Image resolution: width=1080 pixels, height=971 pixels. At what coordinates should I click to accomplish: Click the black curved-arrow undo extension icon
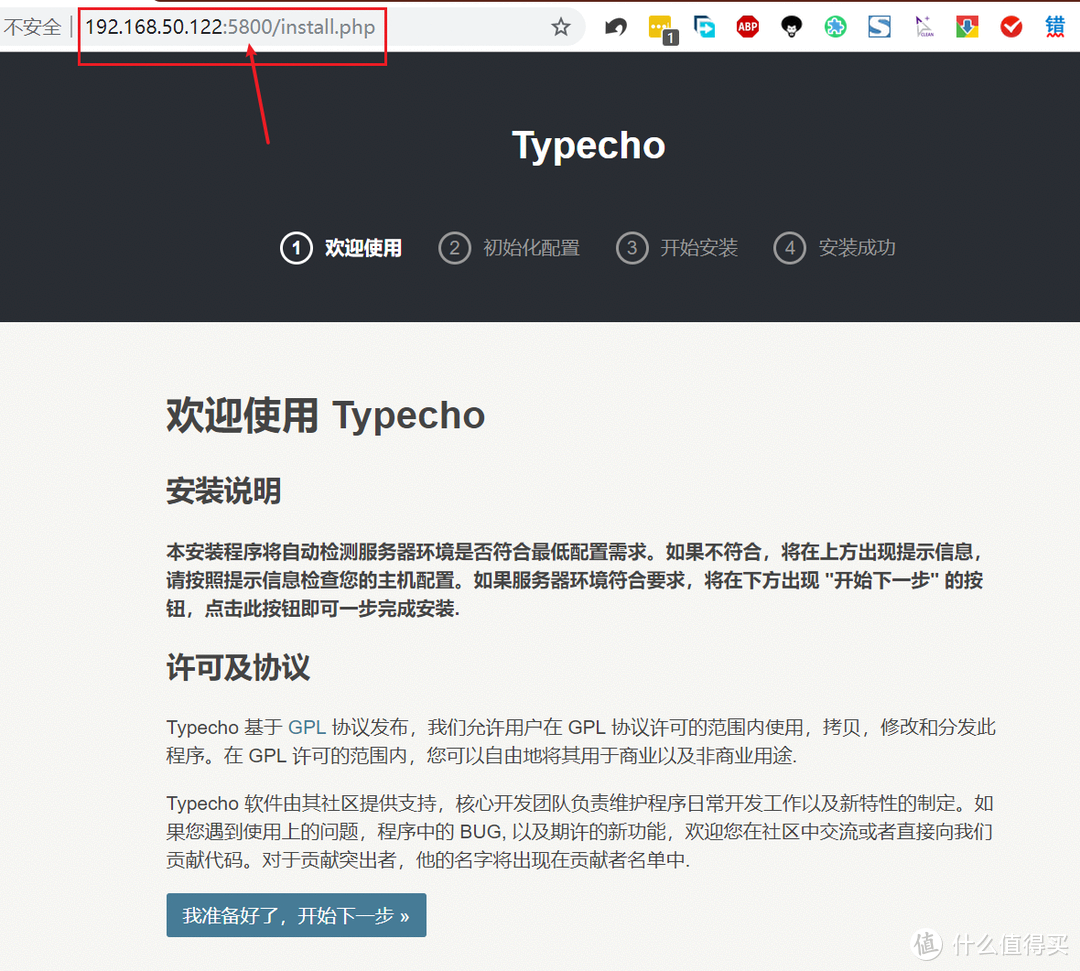(616, 28)
